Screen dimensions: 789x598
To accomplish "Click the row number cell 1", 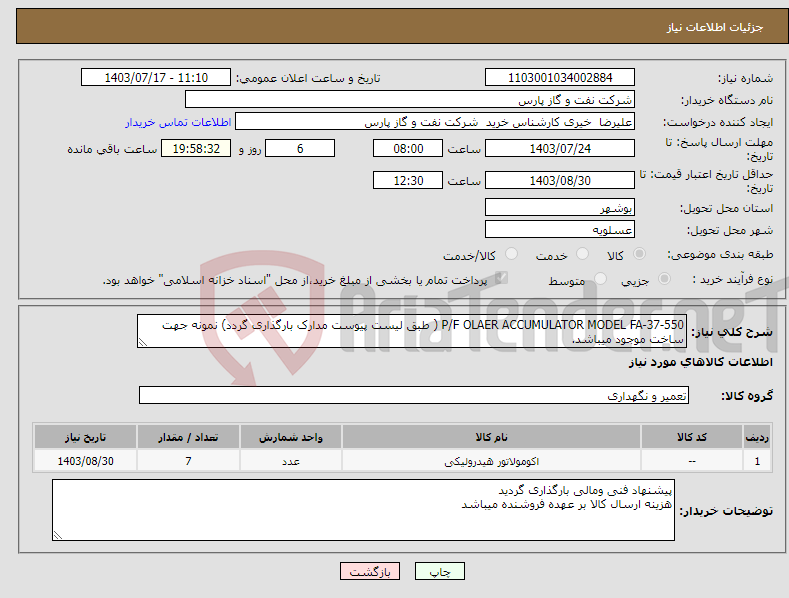I will click(x=757, y=461).
